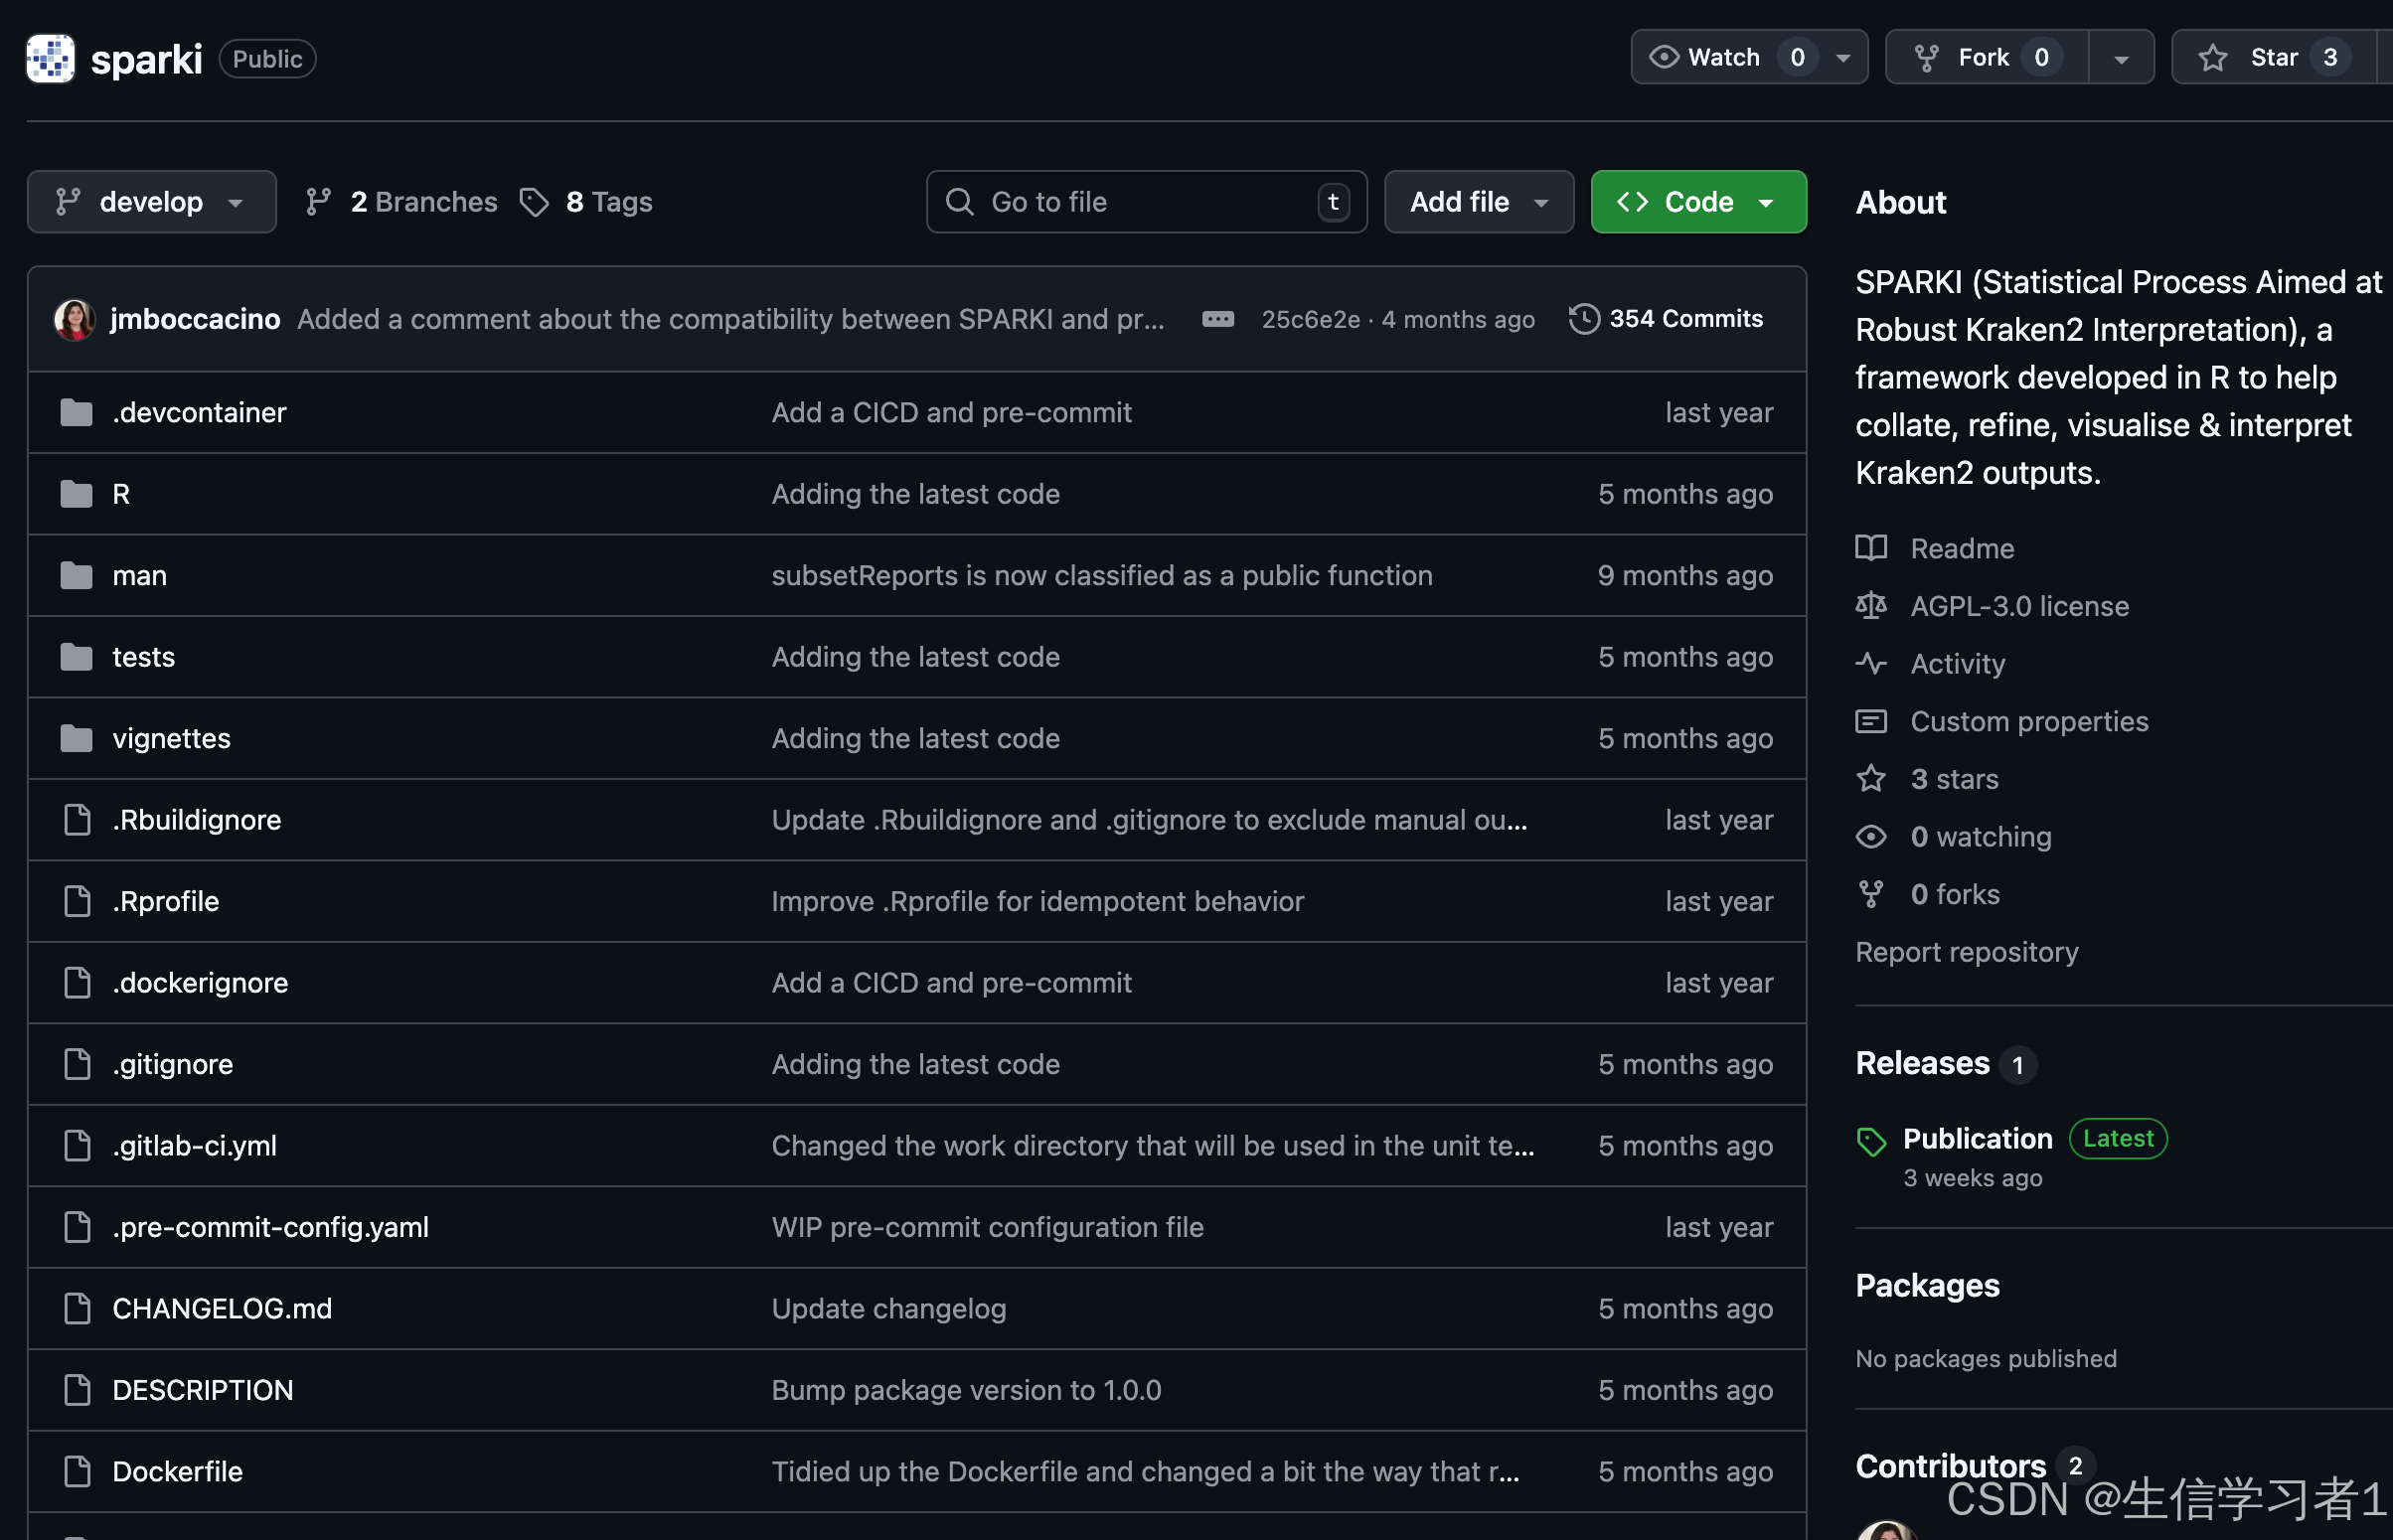Open the develop branch selector dropdown

pos(152,202)
